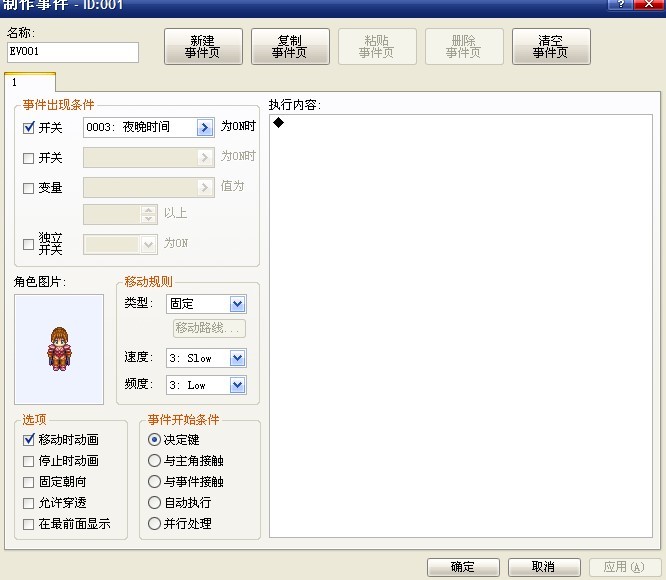This screenshot has height=580, width=666.
Task: Check the 独立开关 condition checkbox
Action: (28, 244)
